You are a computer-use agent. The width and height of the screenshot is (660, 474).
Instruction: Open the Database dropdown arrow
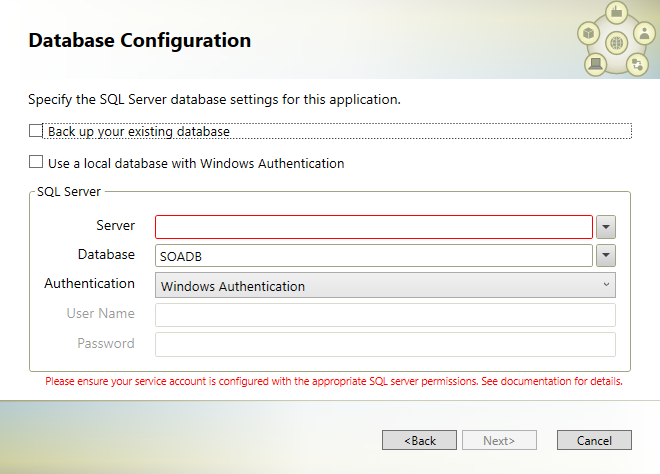click(x=606, y=255)
